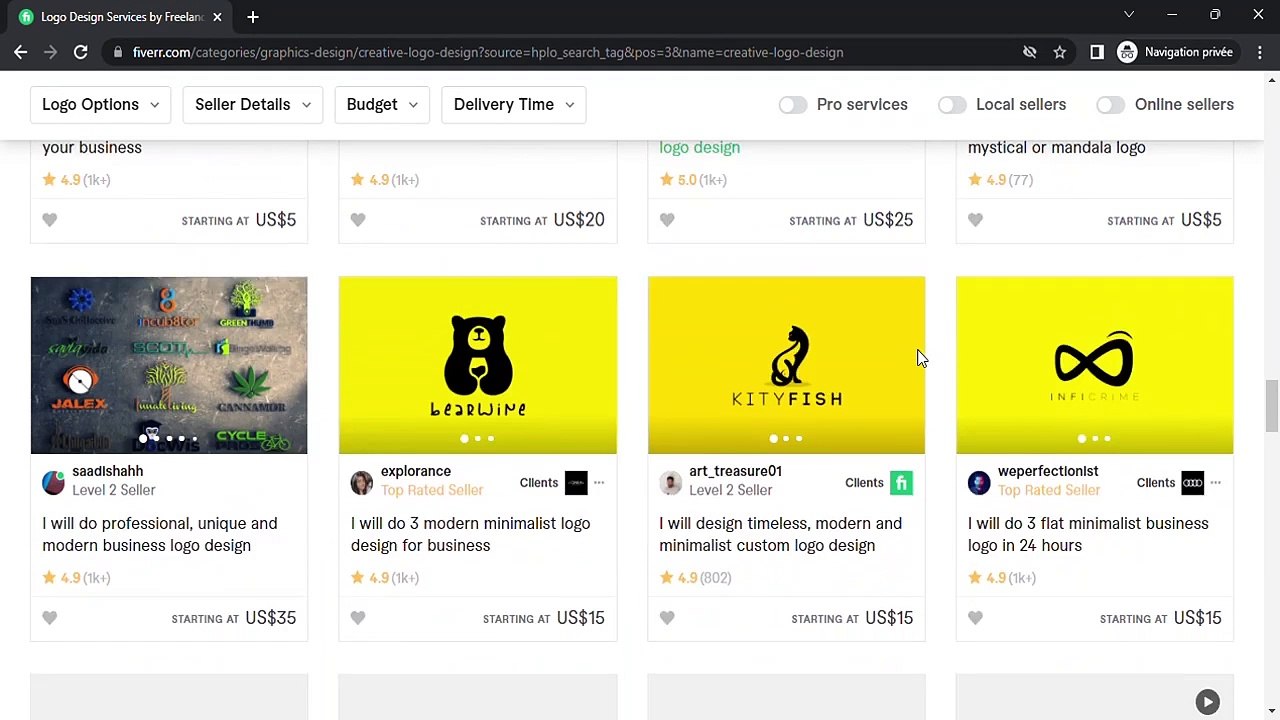Image resolution: width=1280 pixels, height=720 pixels.
Task: Click art_treasure01's green client badge
Action: click(901, 483)
